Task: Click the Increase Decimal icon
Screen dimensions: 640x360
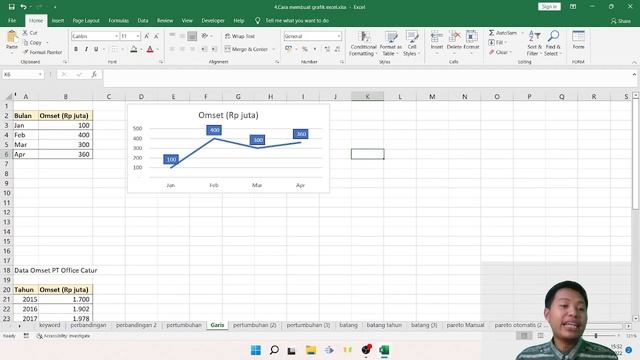Action: click(327, 49)
